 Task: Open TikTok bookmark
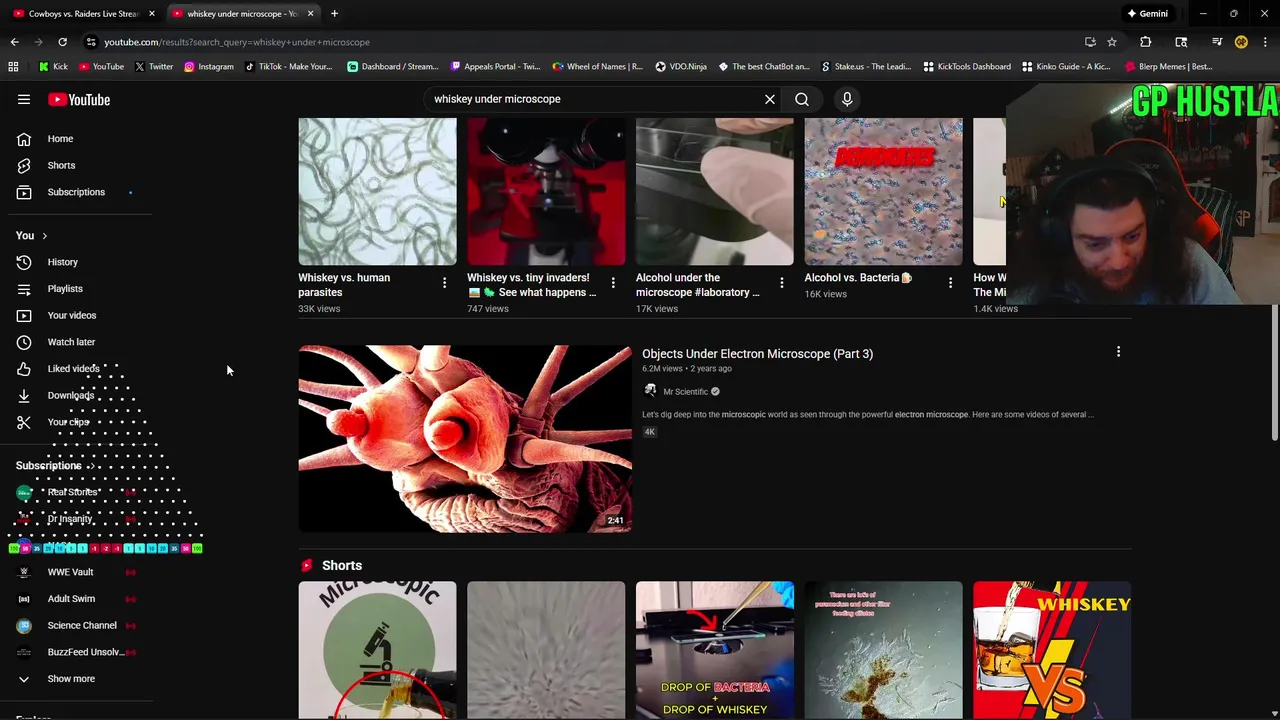pos(288,67)
